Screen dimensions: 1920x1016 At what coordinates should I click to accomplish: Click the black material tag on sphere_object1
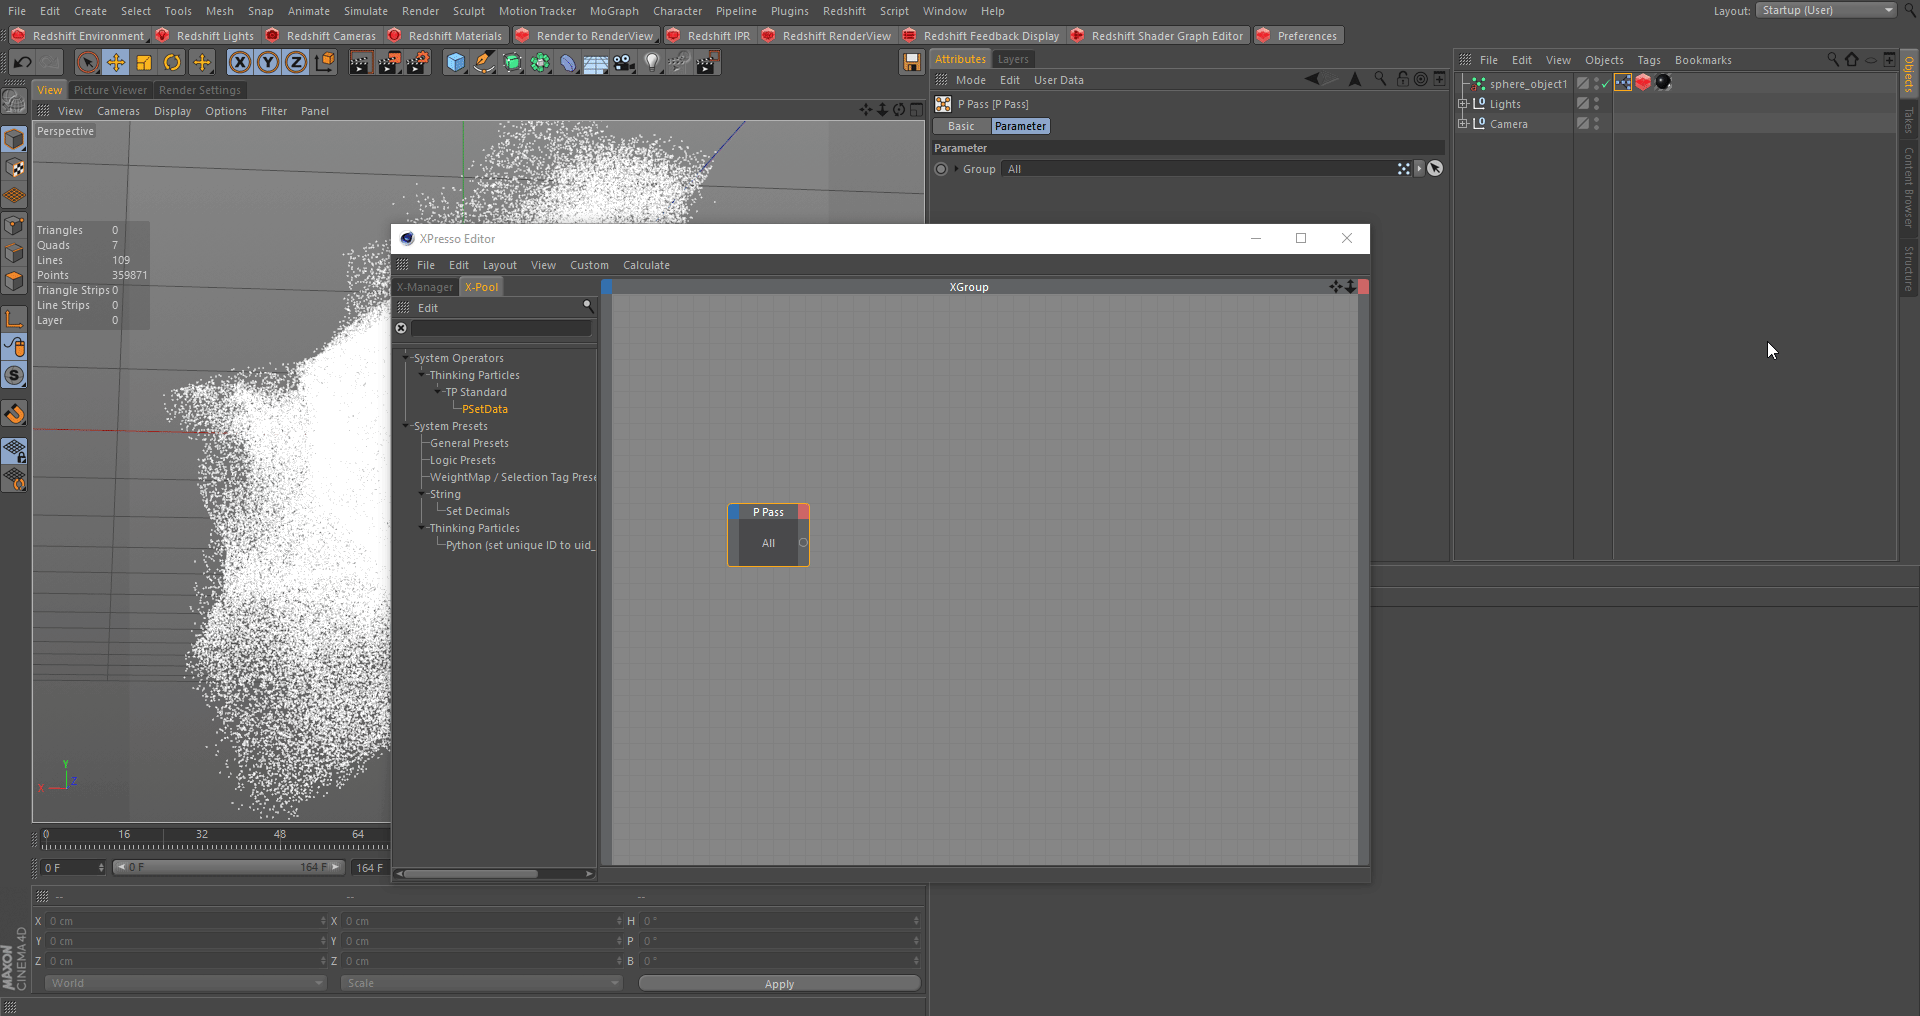1663,83
